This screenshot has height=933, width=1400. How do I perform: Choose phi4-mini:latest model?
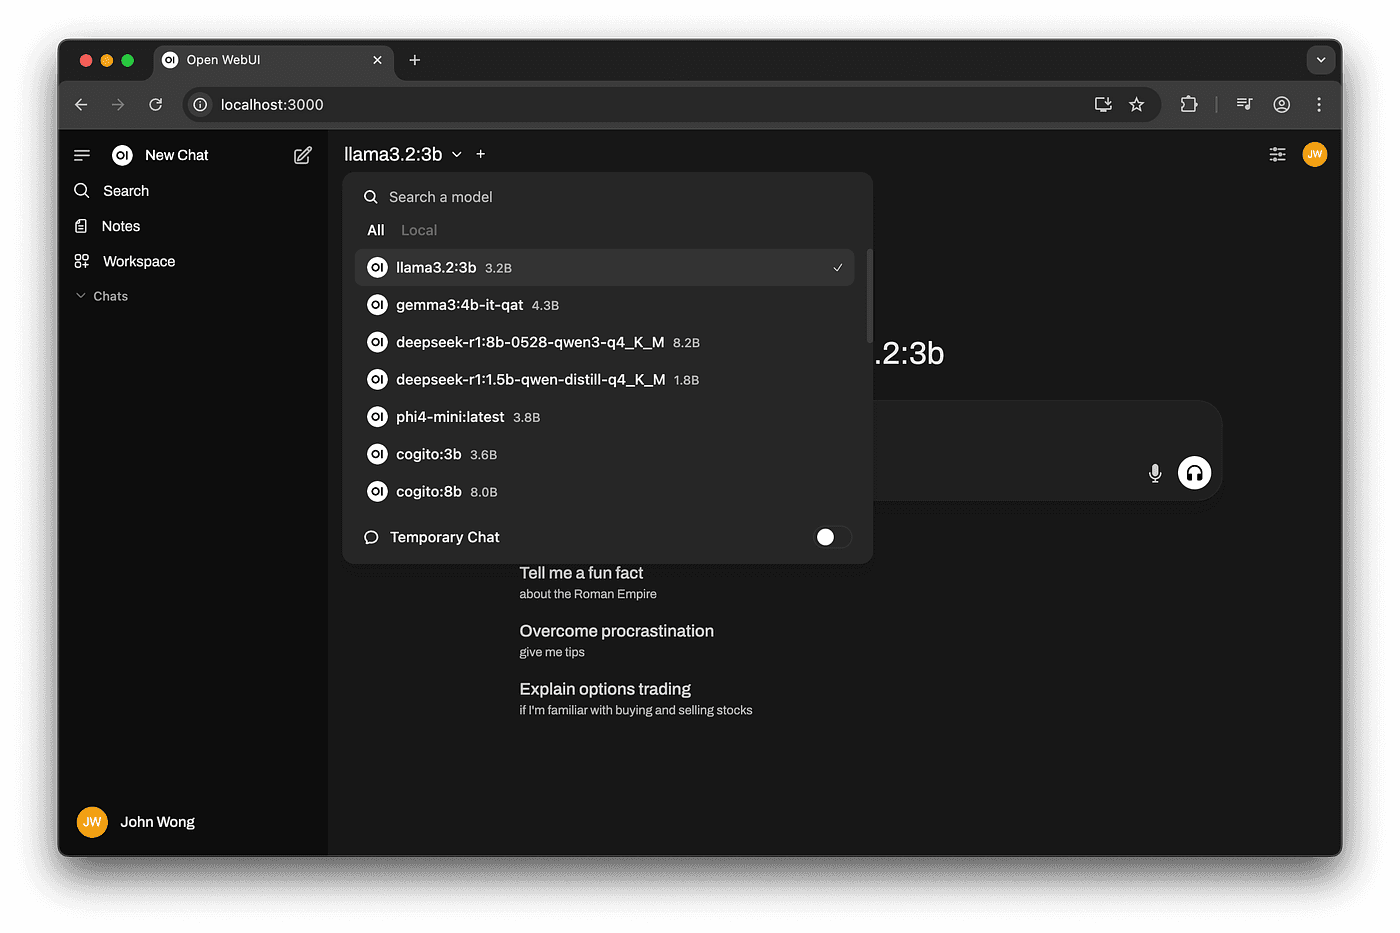coord(604,417)
